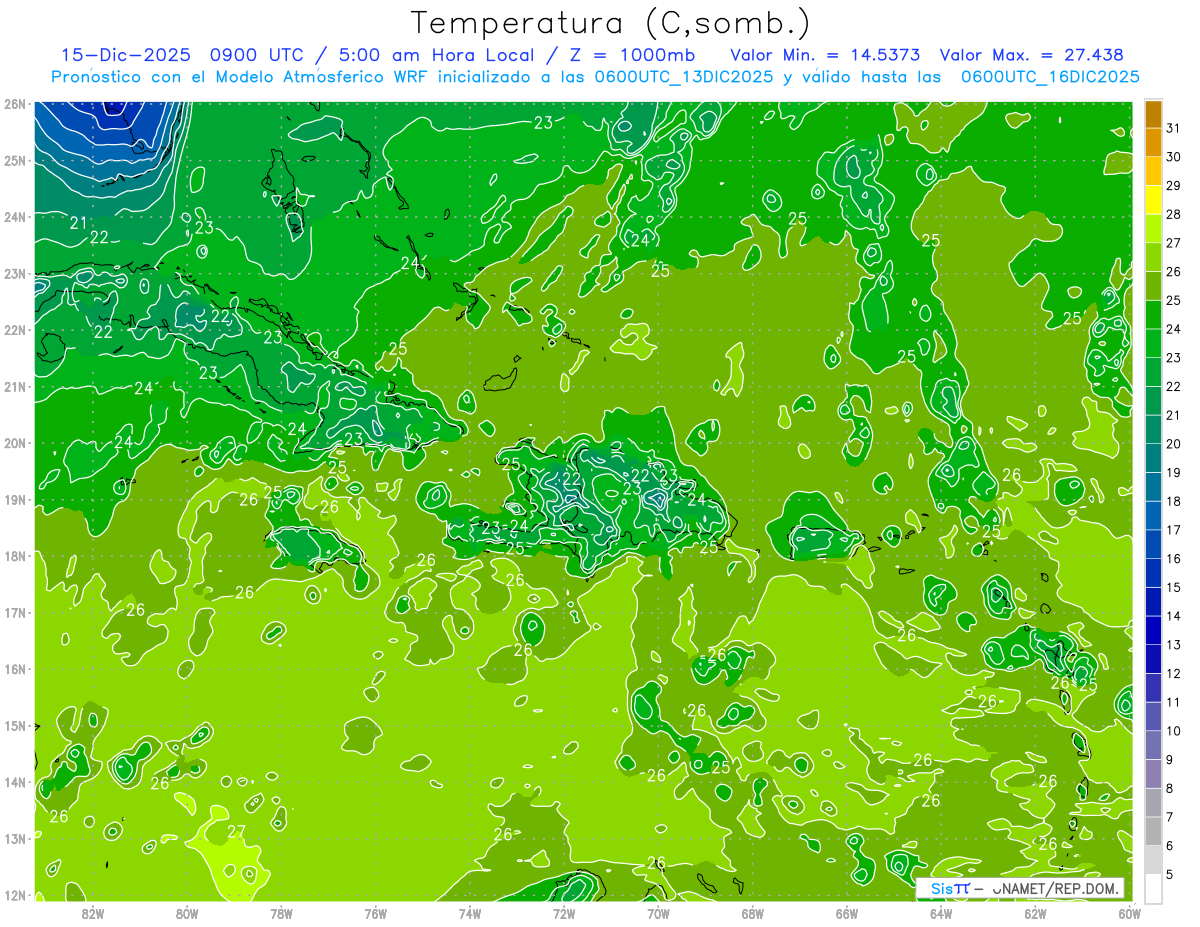Click the "21" contour label on the map

78,223
